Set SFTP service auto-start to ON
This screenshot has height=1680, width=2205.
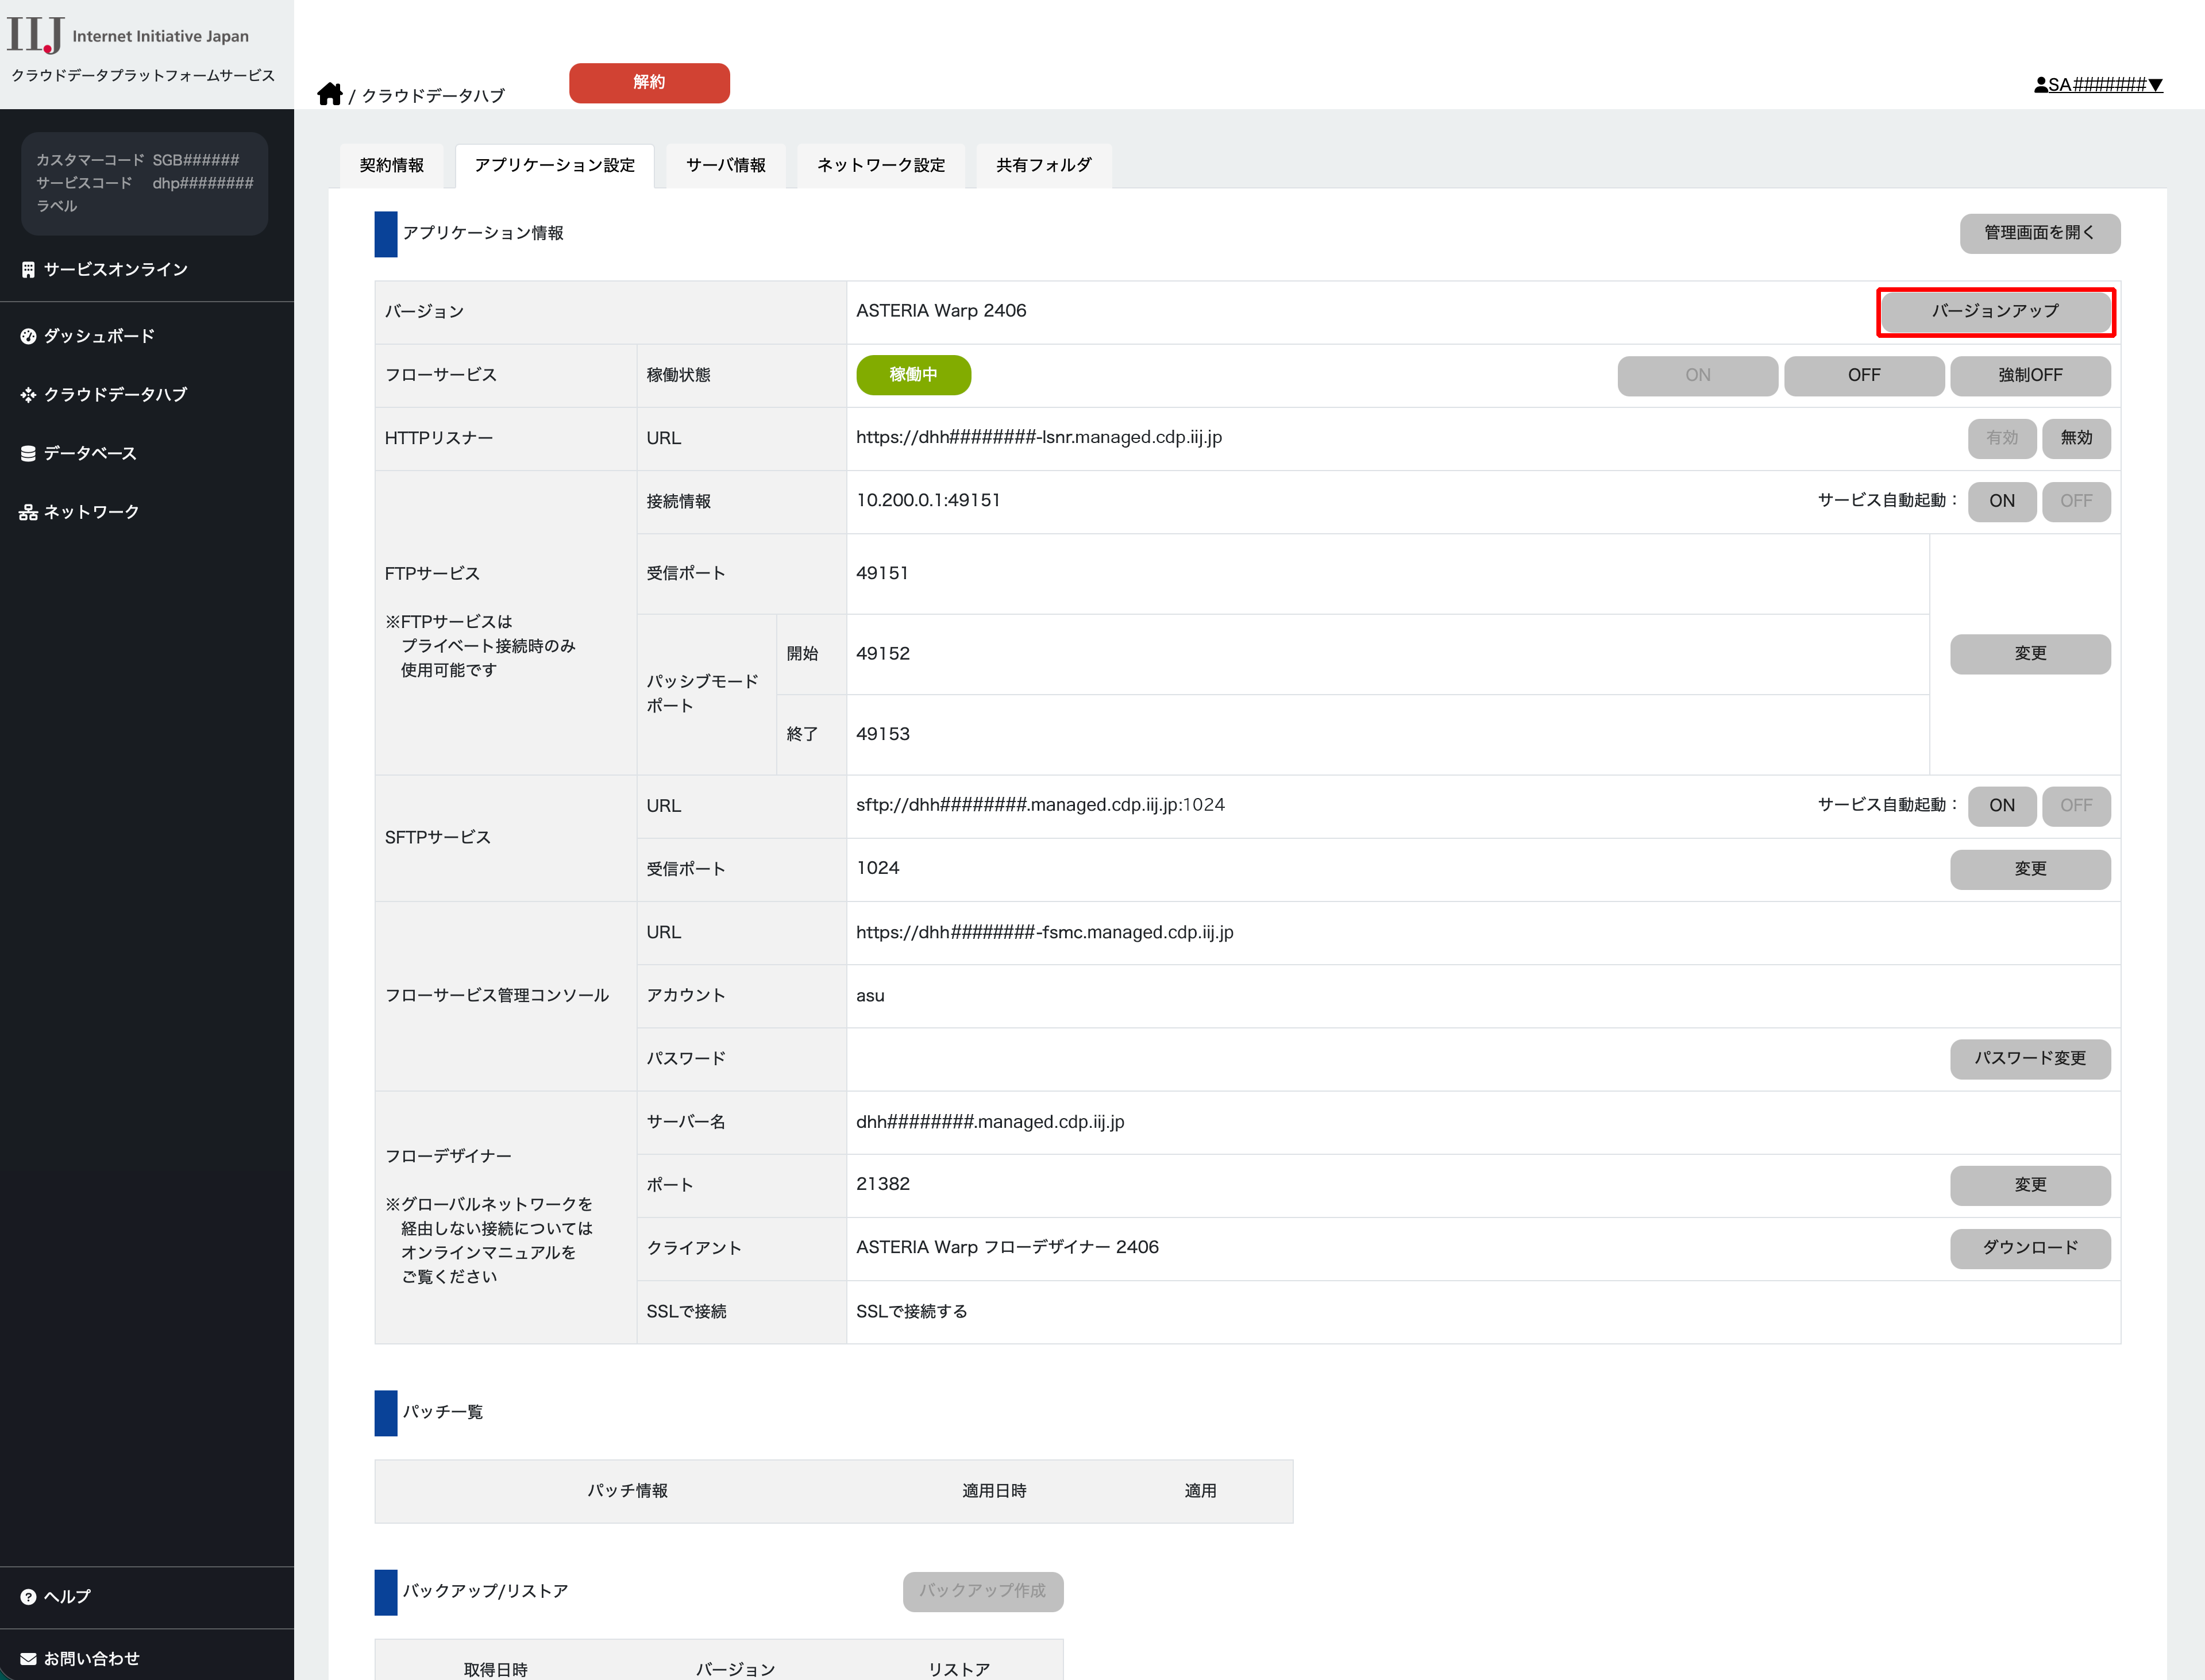pyautogui.click(x=2001, y=805)
